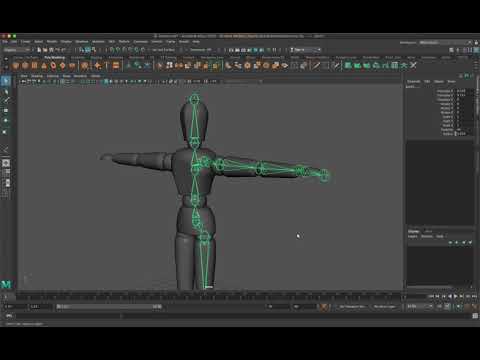This screenshot has width=480, height=360.
Task: Create a polygon torus from the shelf
Action: tap(53, 66)
